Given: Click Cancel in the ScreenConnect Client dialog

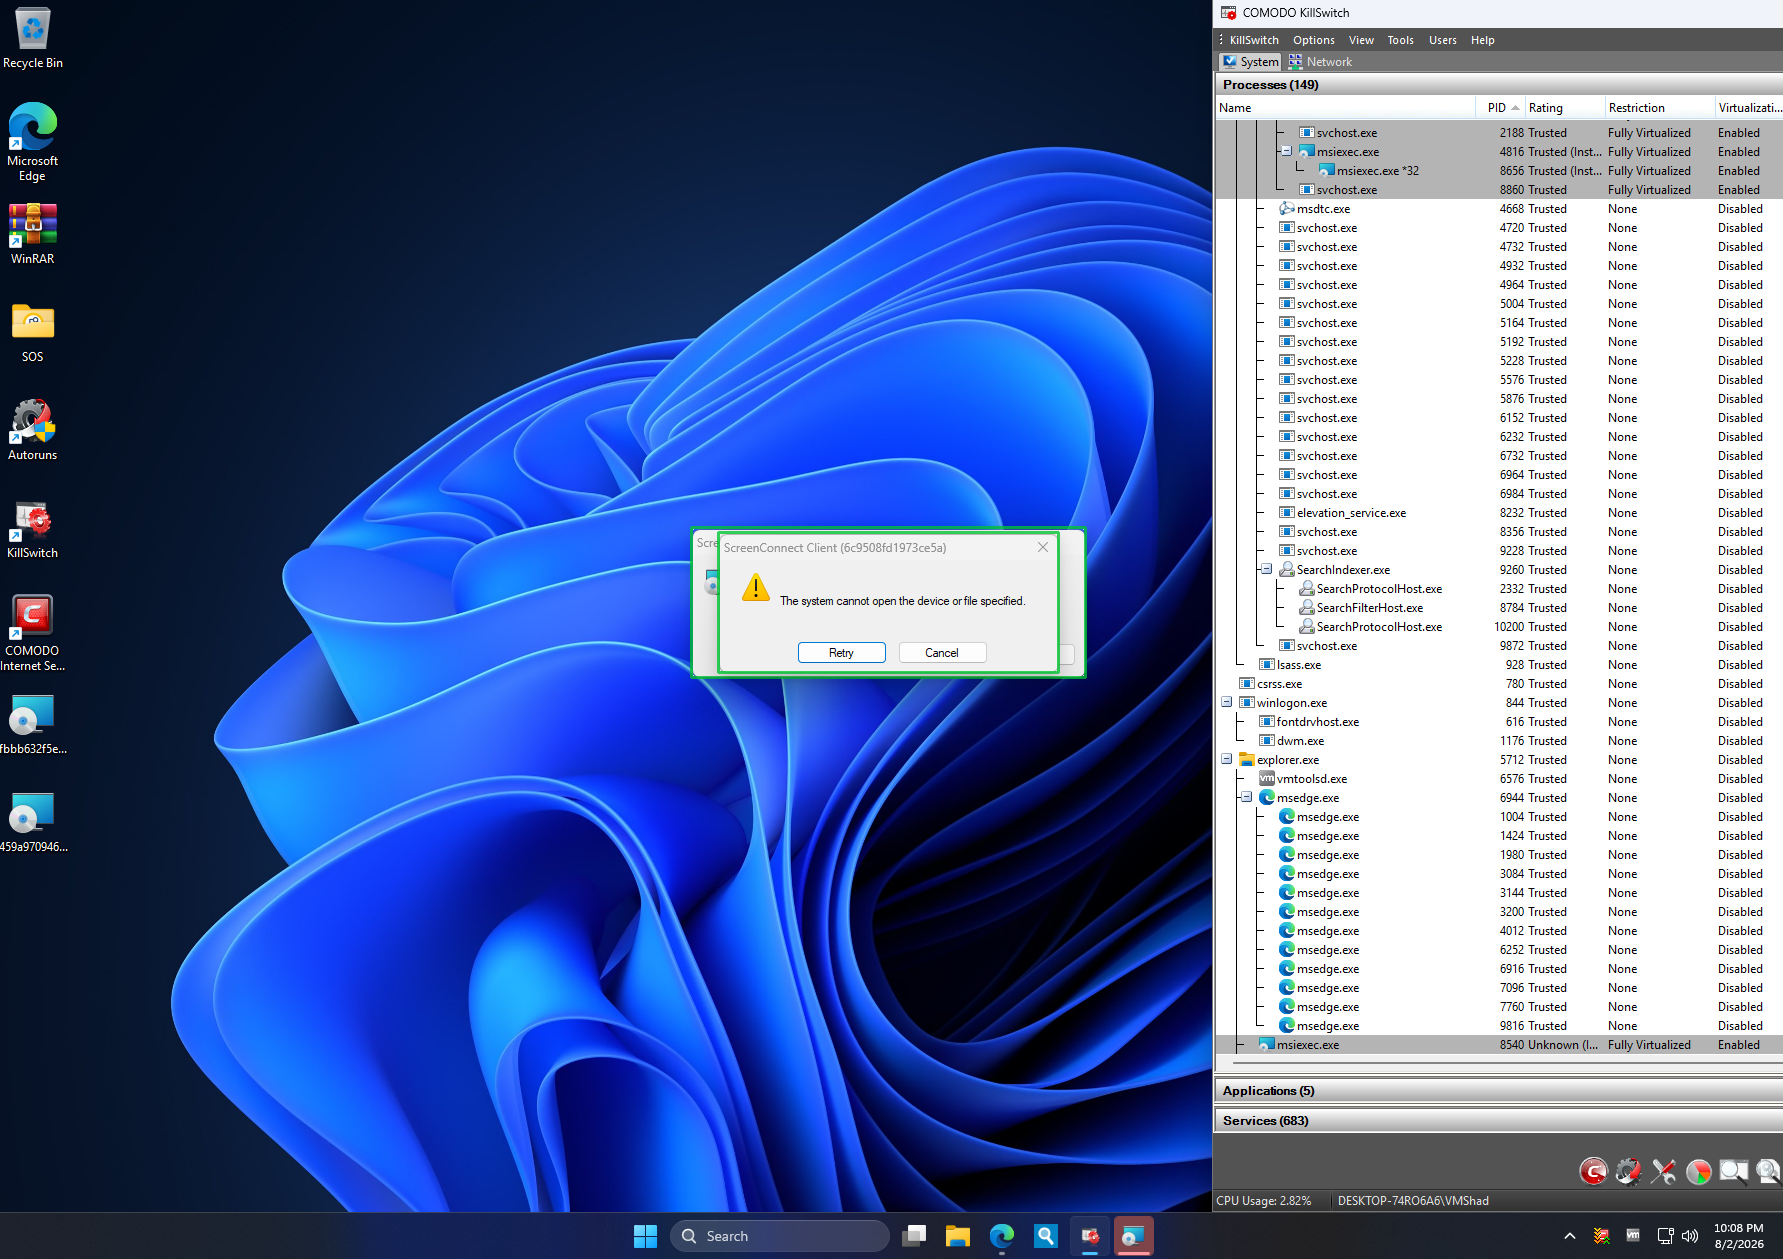Looking at the screenshot, I should pyautogui.click(x=942, y=652).
